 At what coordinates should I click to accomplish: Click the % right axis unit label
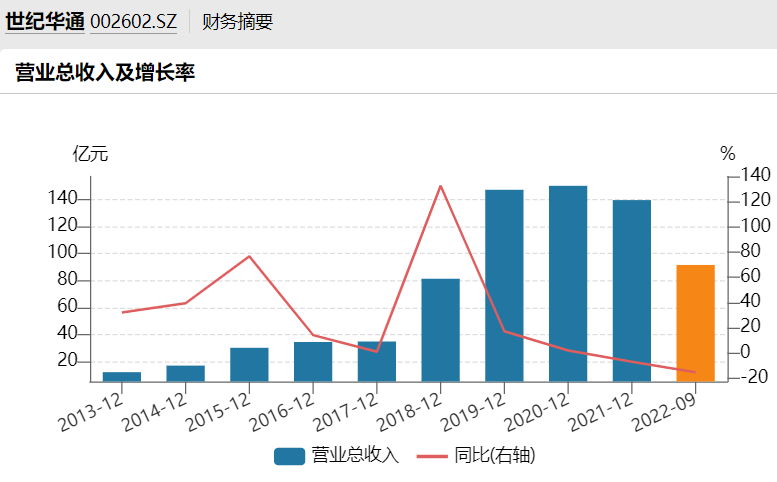pyautogui.click(x=727, y=154)
